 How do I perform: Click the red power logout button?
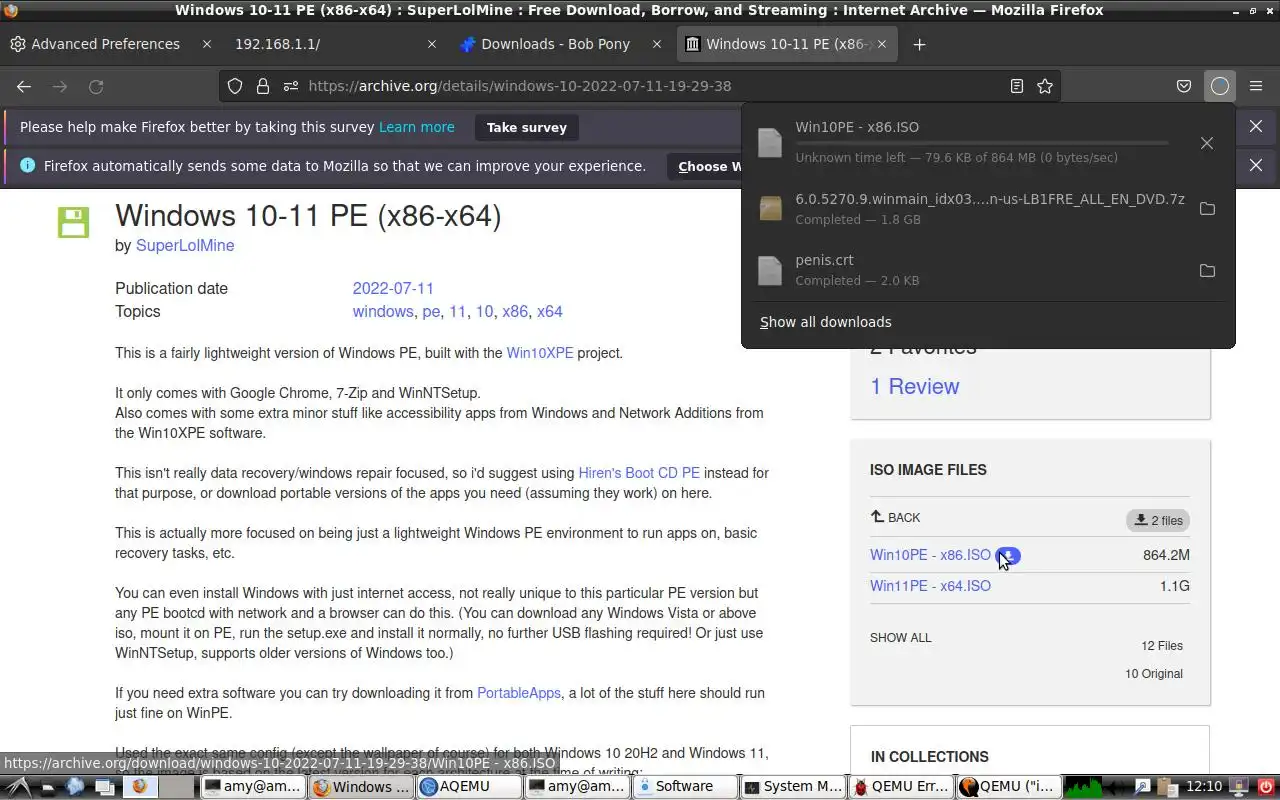[1265, 786]
